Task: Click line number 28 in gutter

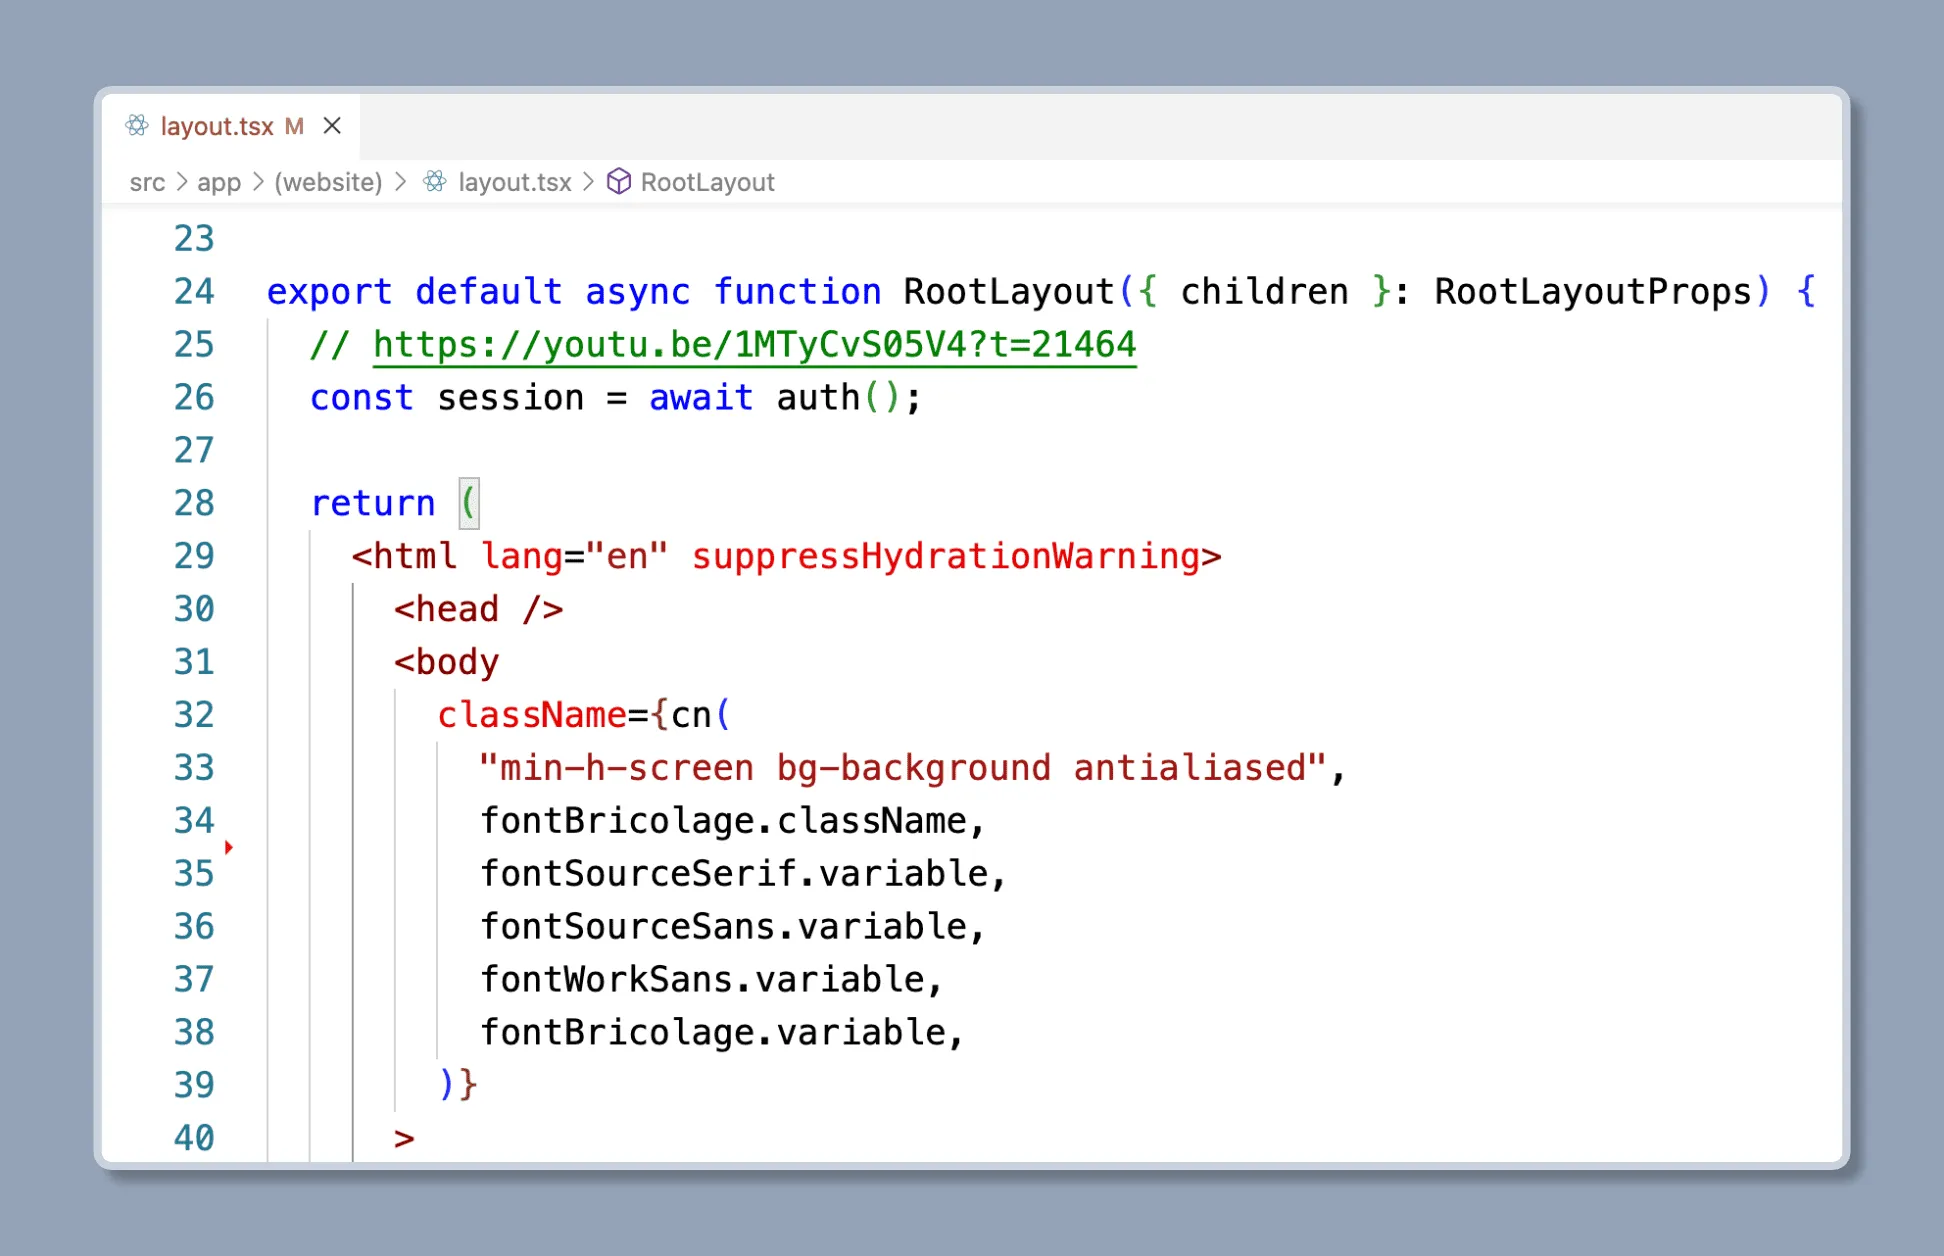Action: tap(194, 503)
